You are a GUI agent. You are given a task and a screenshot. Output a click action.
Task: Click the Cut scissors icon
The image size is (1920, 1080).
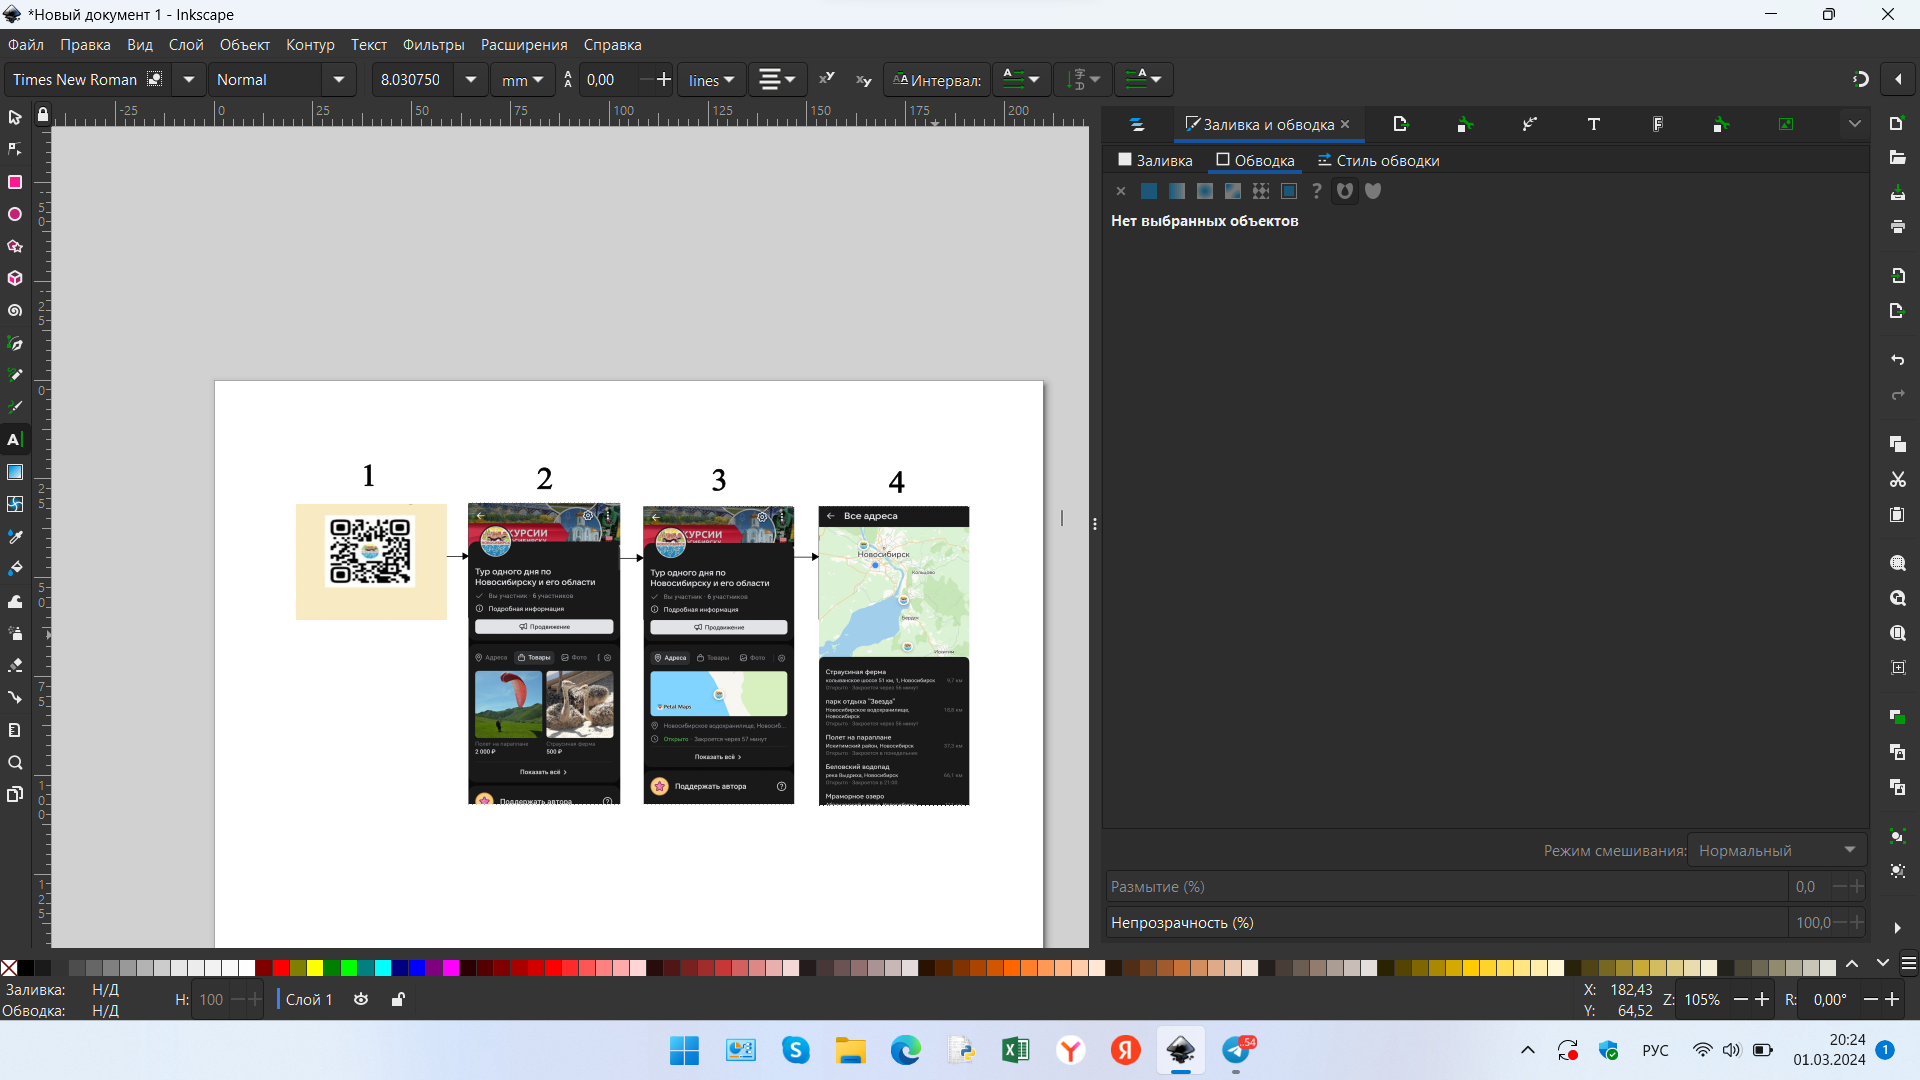pos(1897,480)
